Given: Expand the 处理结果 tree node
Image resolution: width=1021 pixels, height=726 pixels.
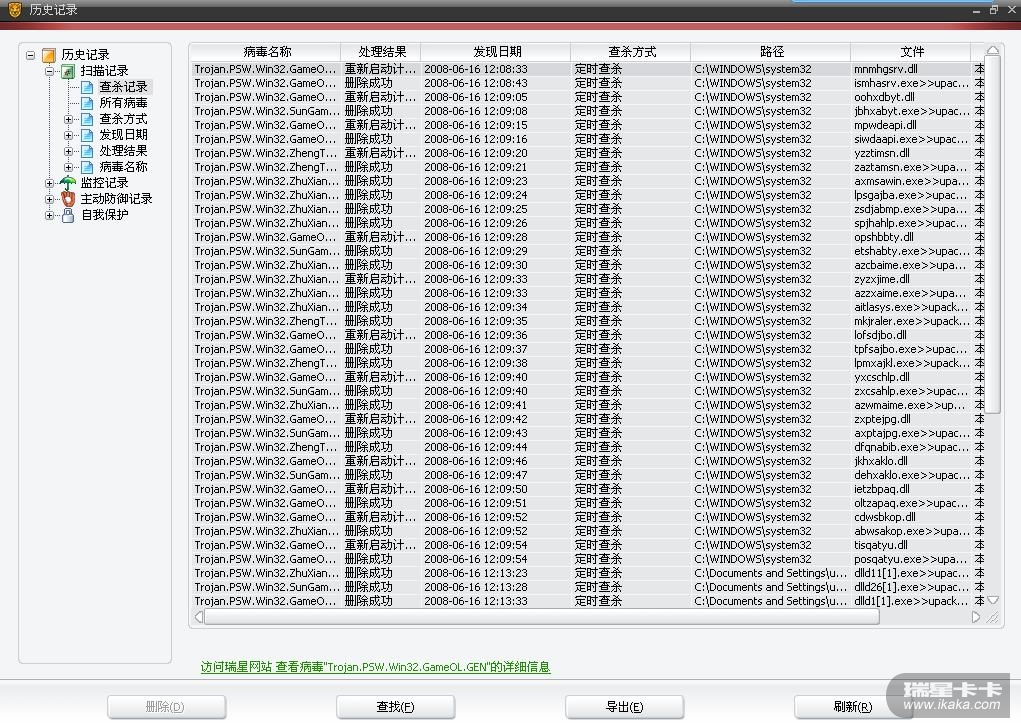Looking at the screenshot, I should click(68, 151).
